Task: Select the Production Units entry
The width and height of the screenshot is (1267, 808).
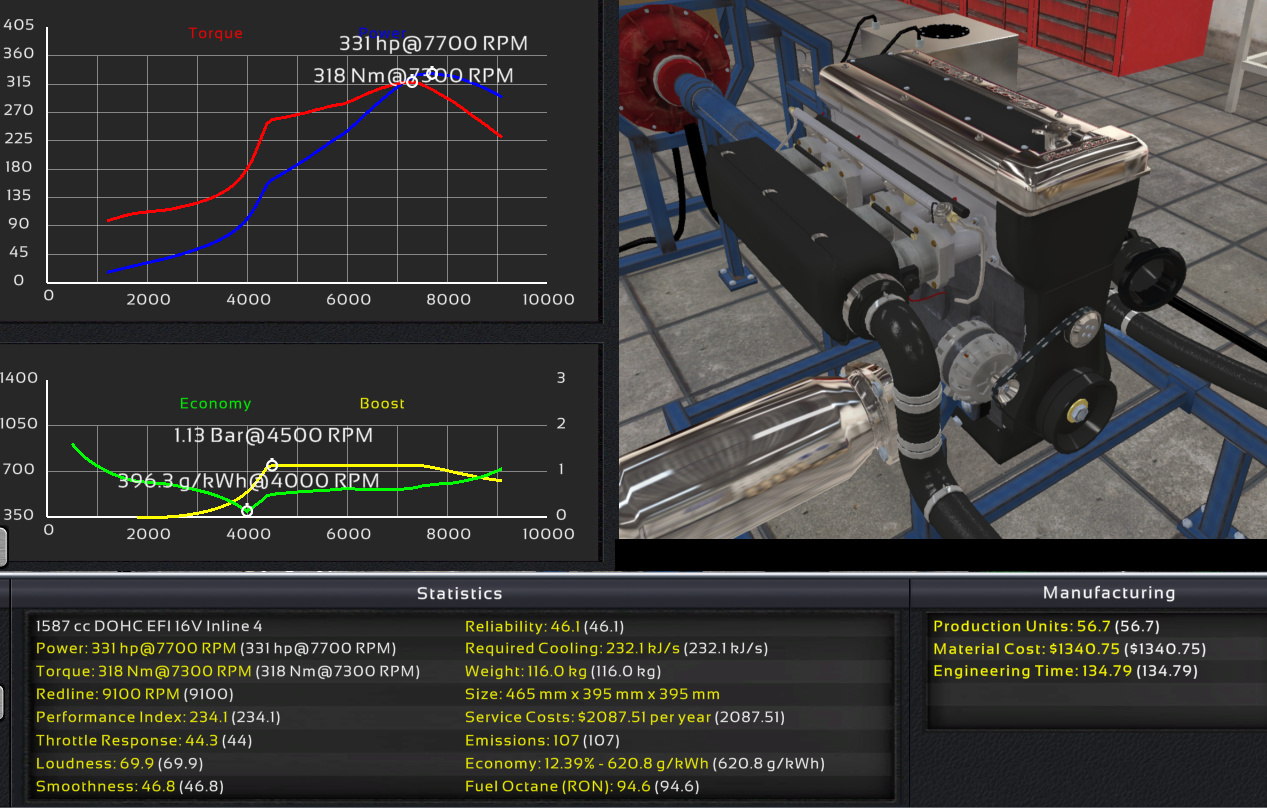Action: (1045, 626)
